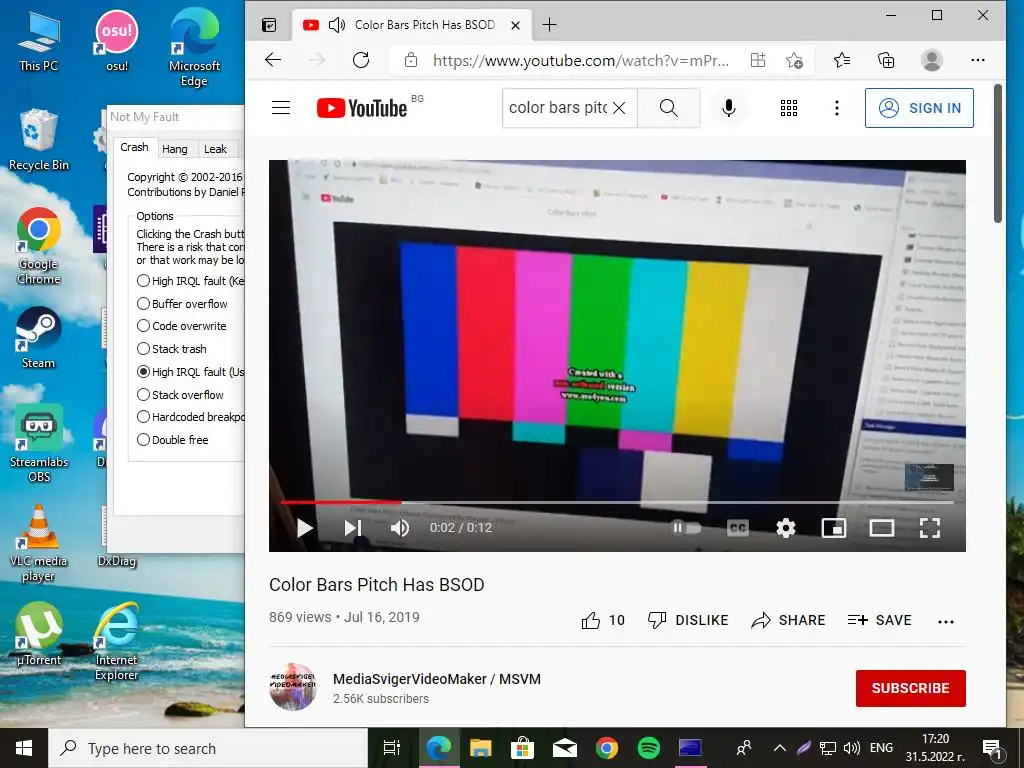
Task: Open the notification center icon
Action: 993,748
